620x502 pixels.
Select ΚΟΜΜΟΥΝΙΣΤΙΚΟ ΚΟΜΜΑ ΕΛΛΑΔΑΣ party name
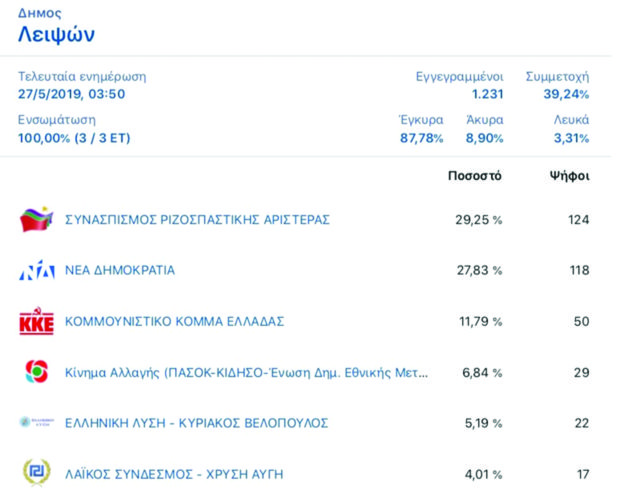click(175, 321)
